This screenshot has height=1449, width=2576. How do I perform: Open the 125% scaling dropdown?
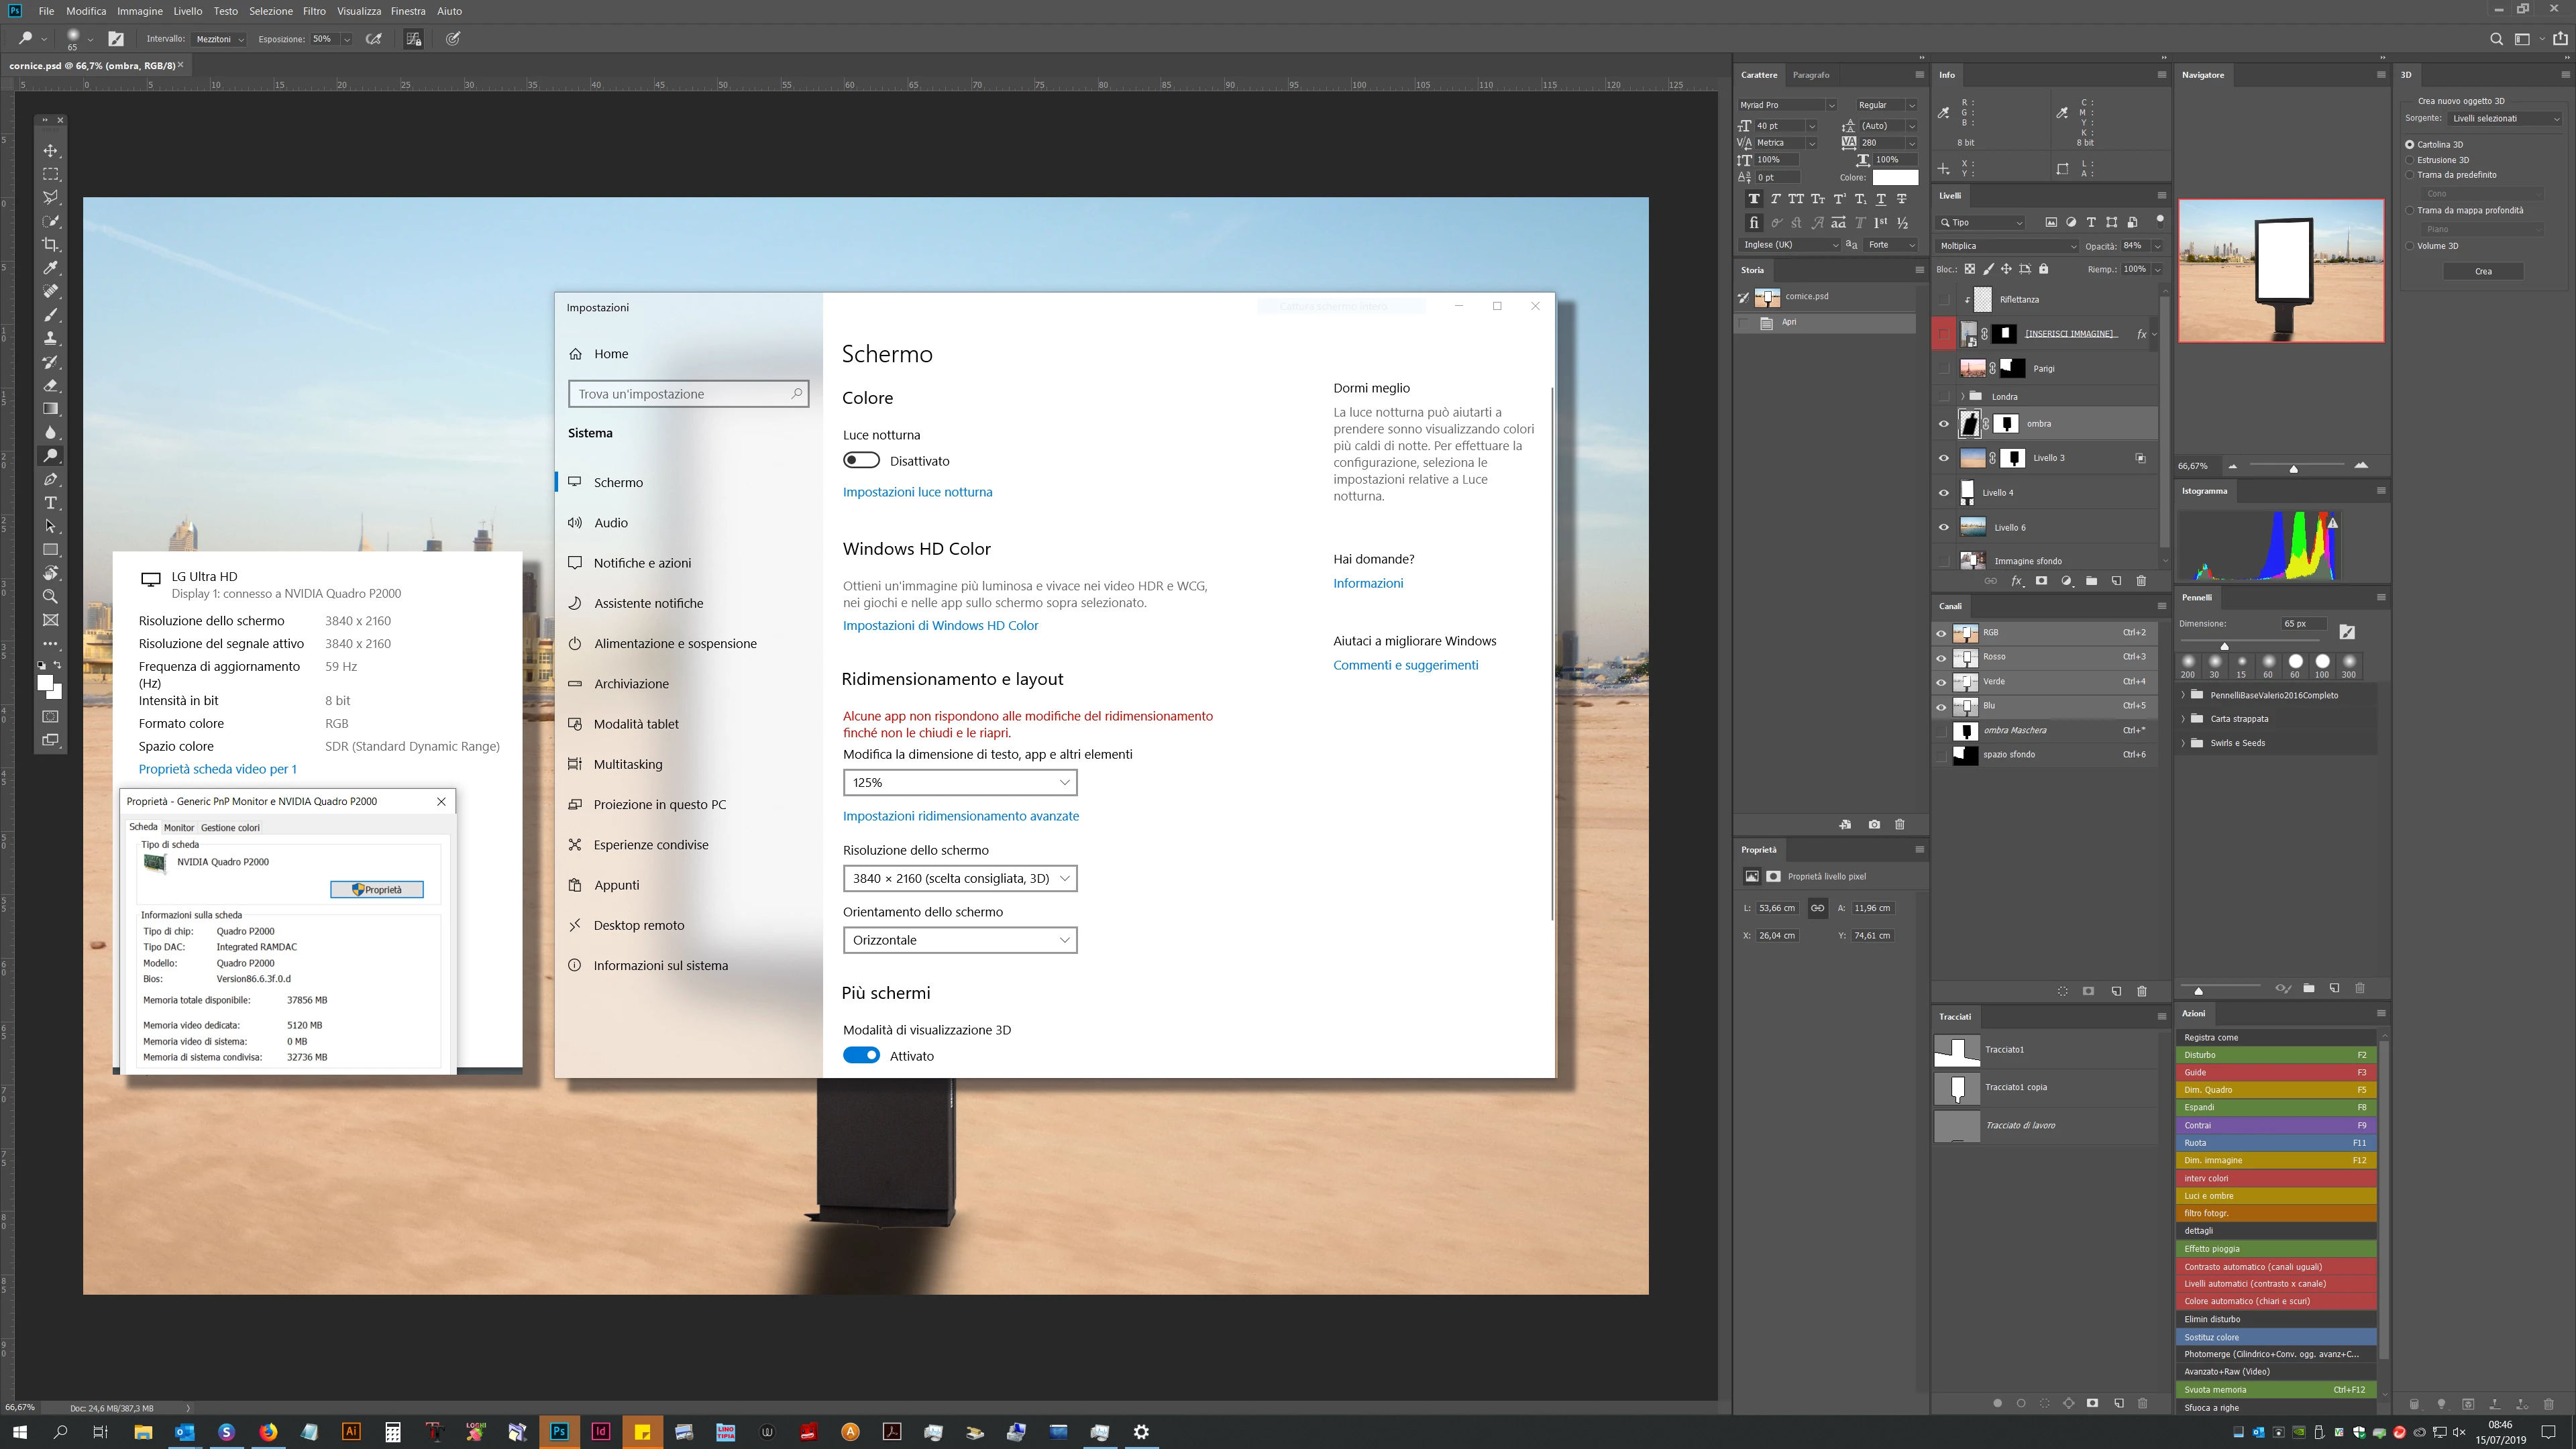pyautogui.click(x=960, y=782)
